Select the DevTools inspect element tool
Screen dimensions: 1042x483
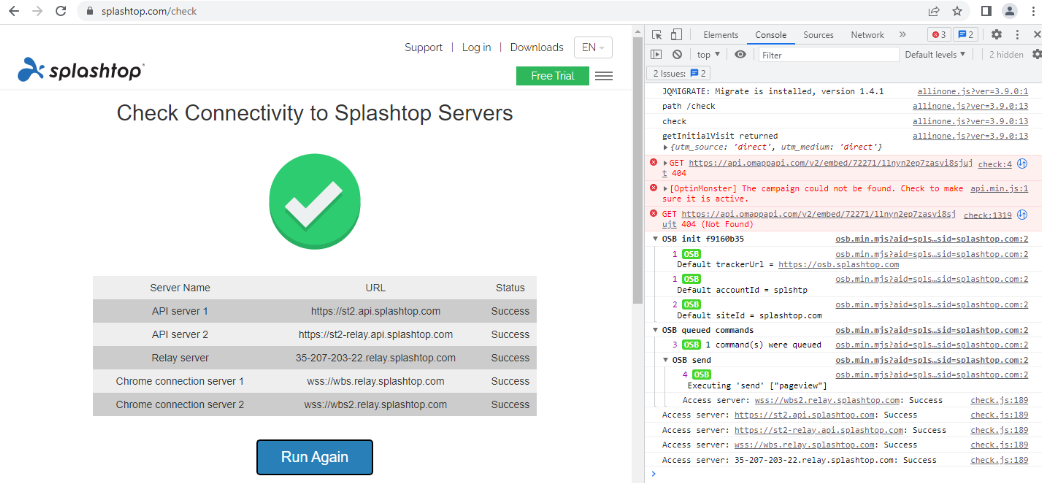click(657, 35)
